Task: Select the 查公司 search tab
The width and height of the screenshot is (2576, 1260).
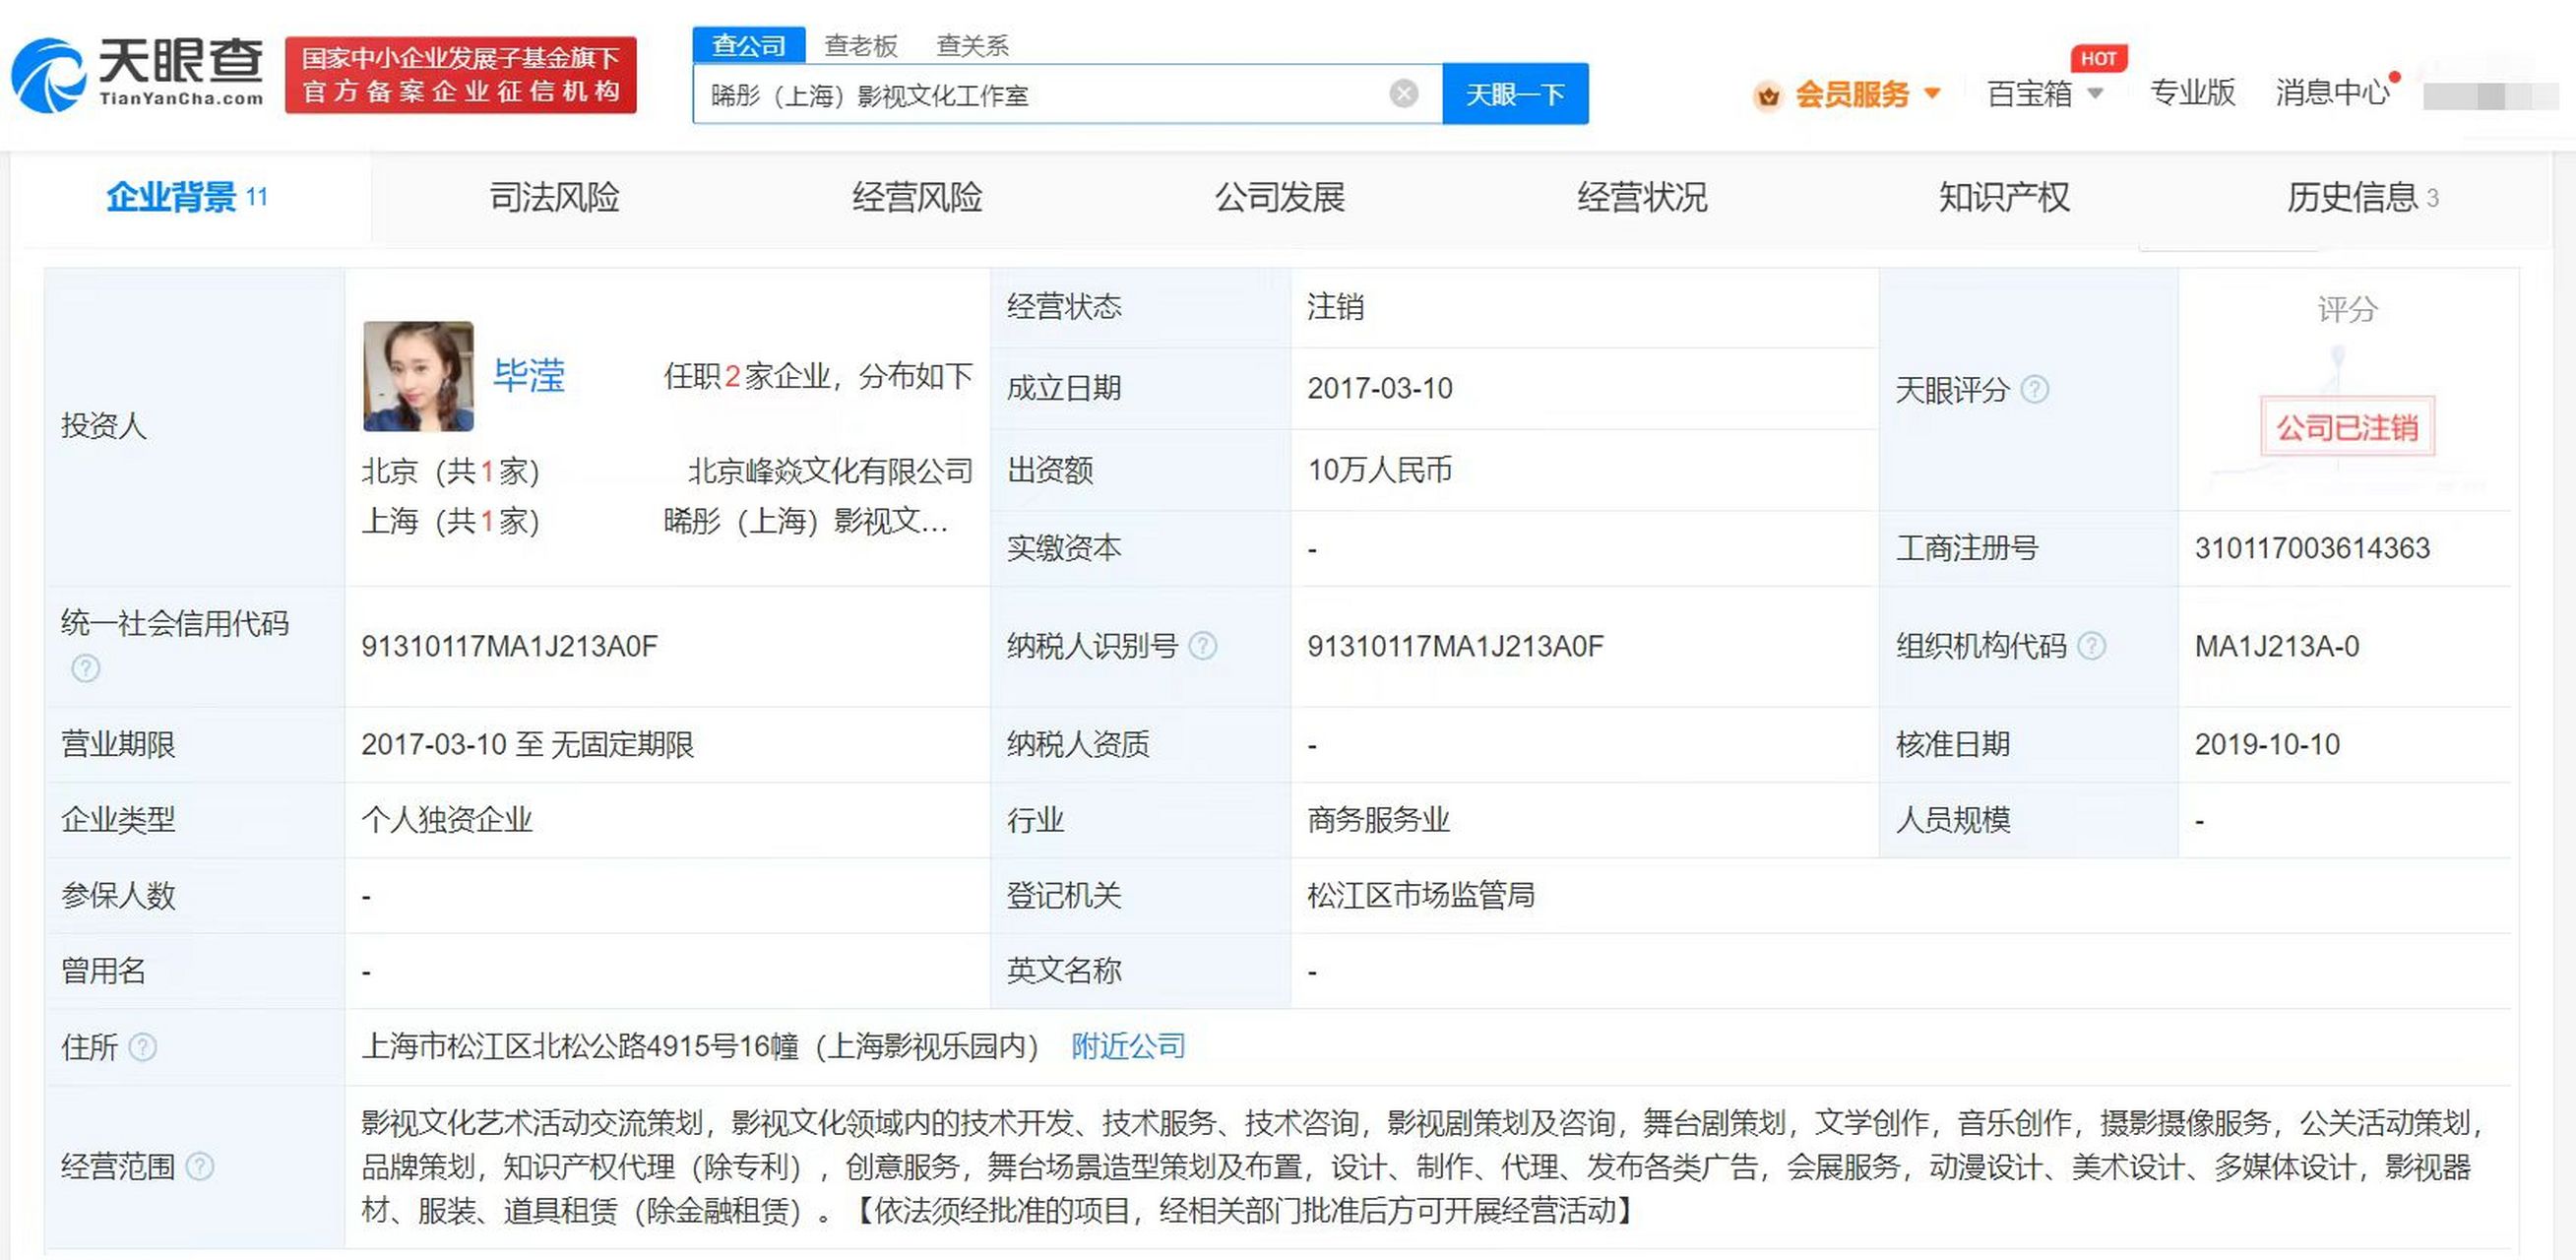Action: (748, 45)
